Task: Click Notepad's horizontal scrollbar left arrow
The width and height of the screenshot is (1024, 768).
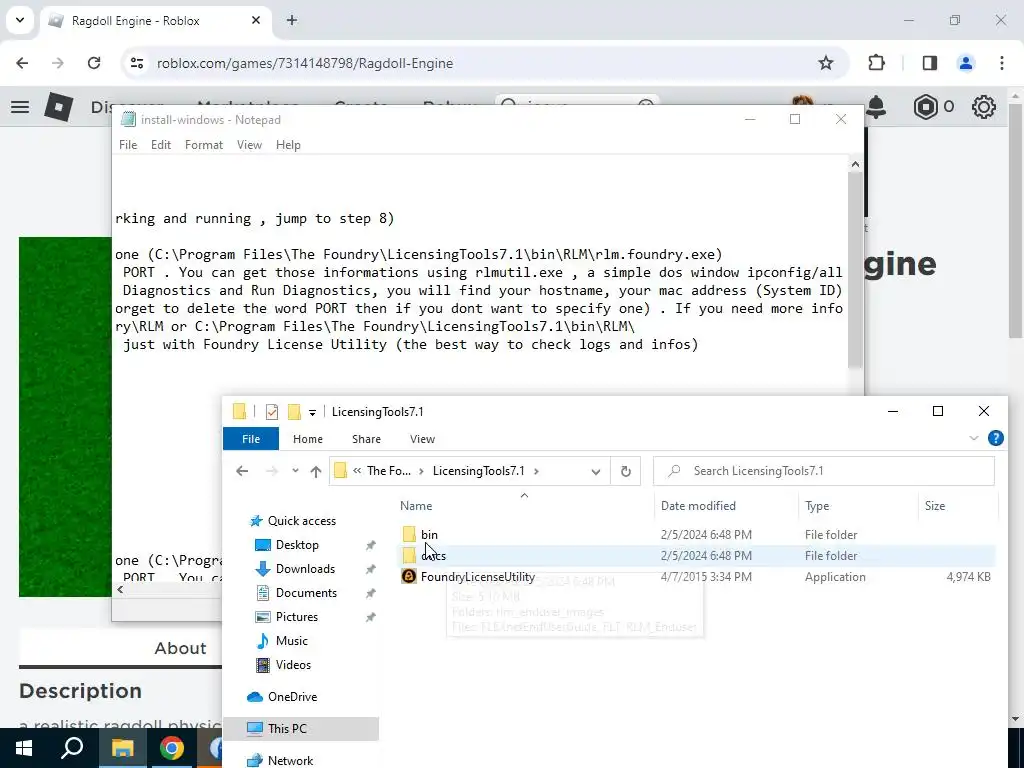Action: tap(120, 589)
